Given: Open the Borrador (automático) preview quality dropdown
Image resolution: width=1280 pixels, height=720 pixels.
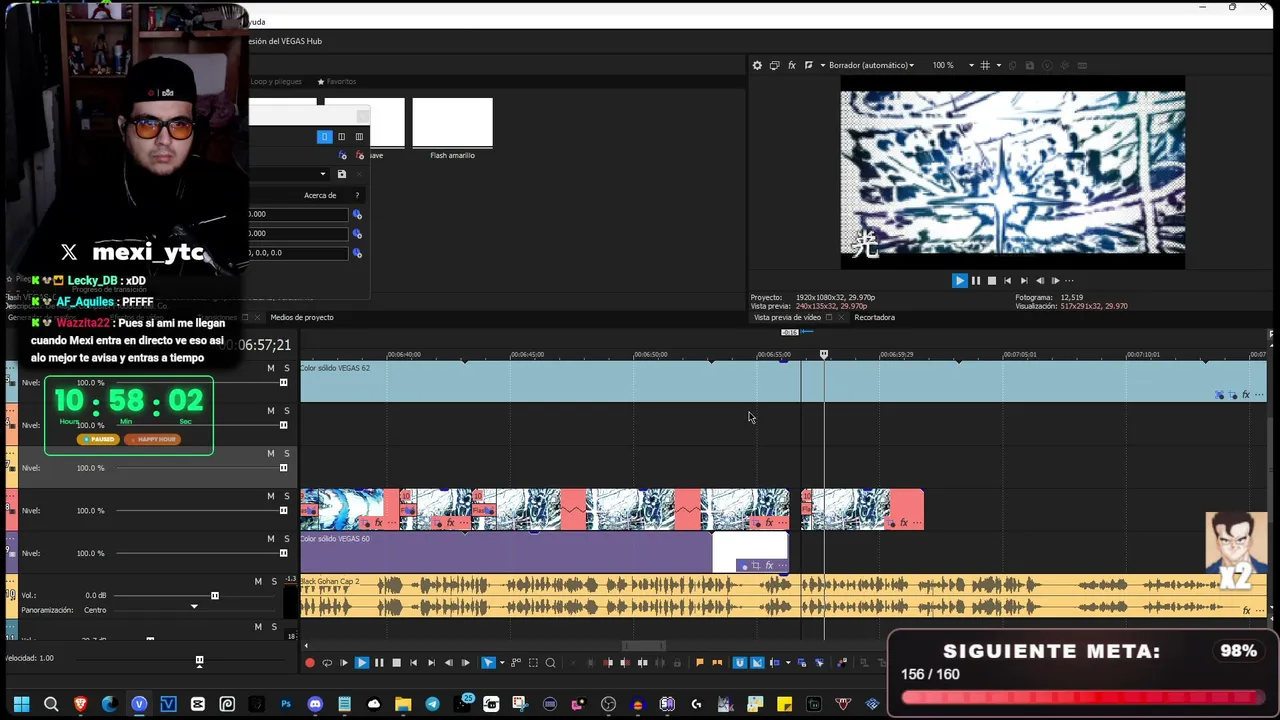Looking at the screenshot, I should (871, 66).
